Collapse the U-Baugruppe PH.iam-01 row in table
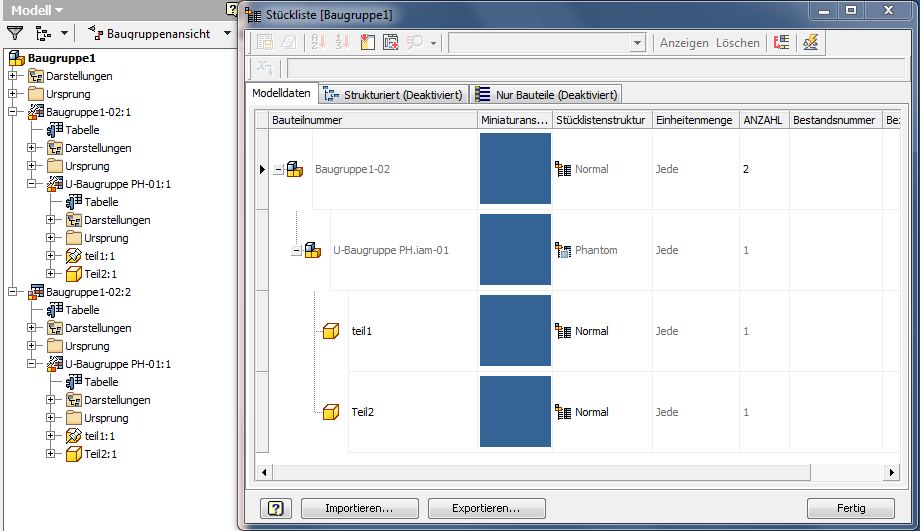The image size is (920, 531). coord(297,251)
